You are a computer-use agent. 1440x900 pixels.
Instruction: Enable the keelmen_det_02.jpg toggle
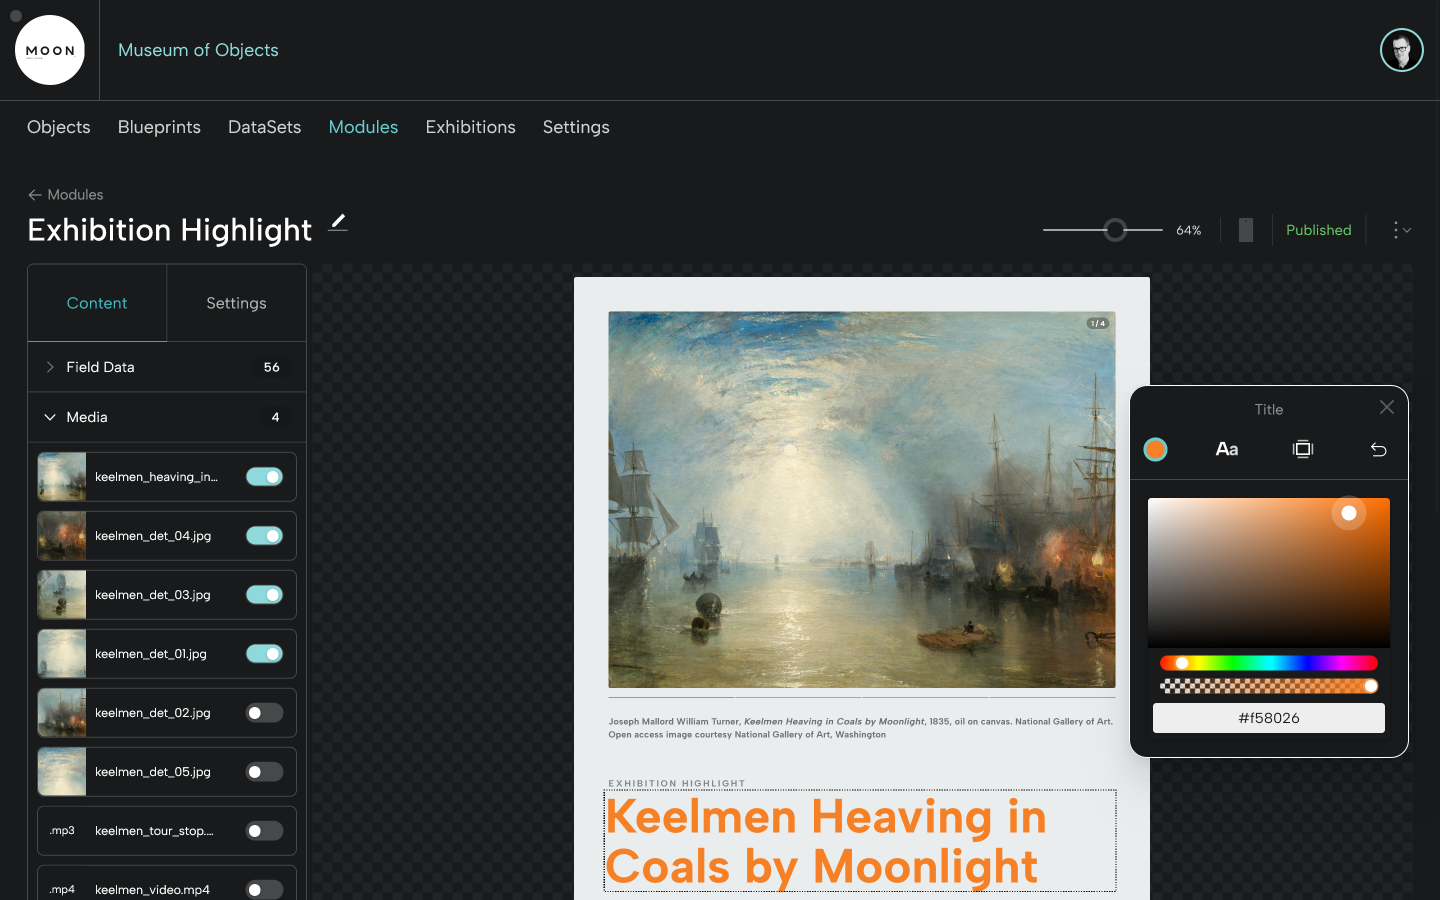pos(265,713)
